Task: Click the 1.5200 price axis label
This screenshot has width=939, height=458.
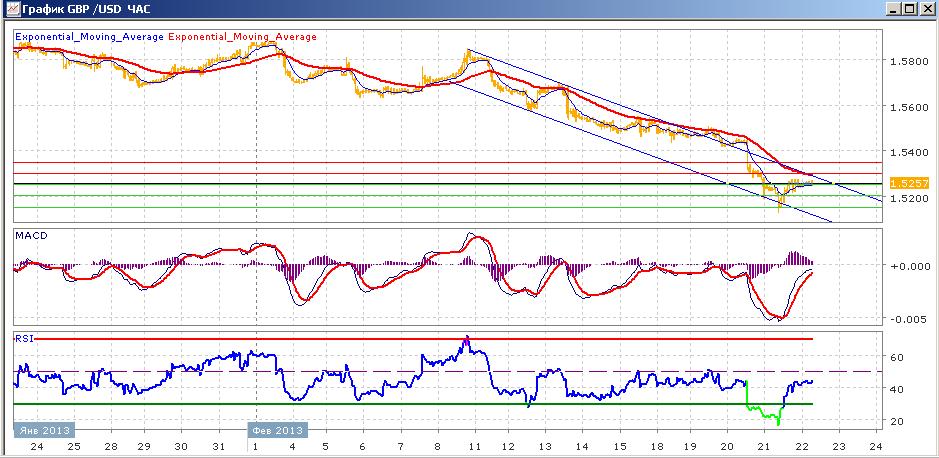Action: pyautogui.click(x=908, y=198)
